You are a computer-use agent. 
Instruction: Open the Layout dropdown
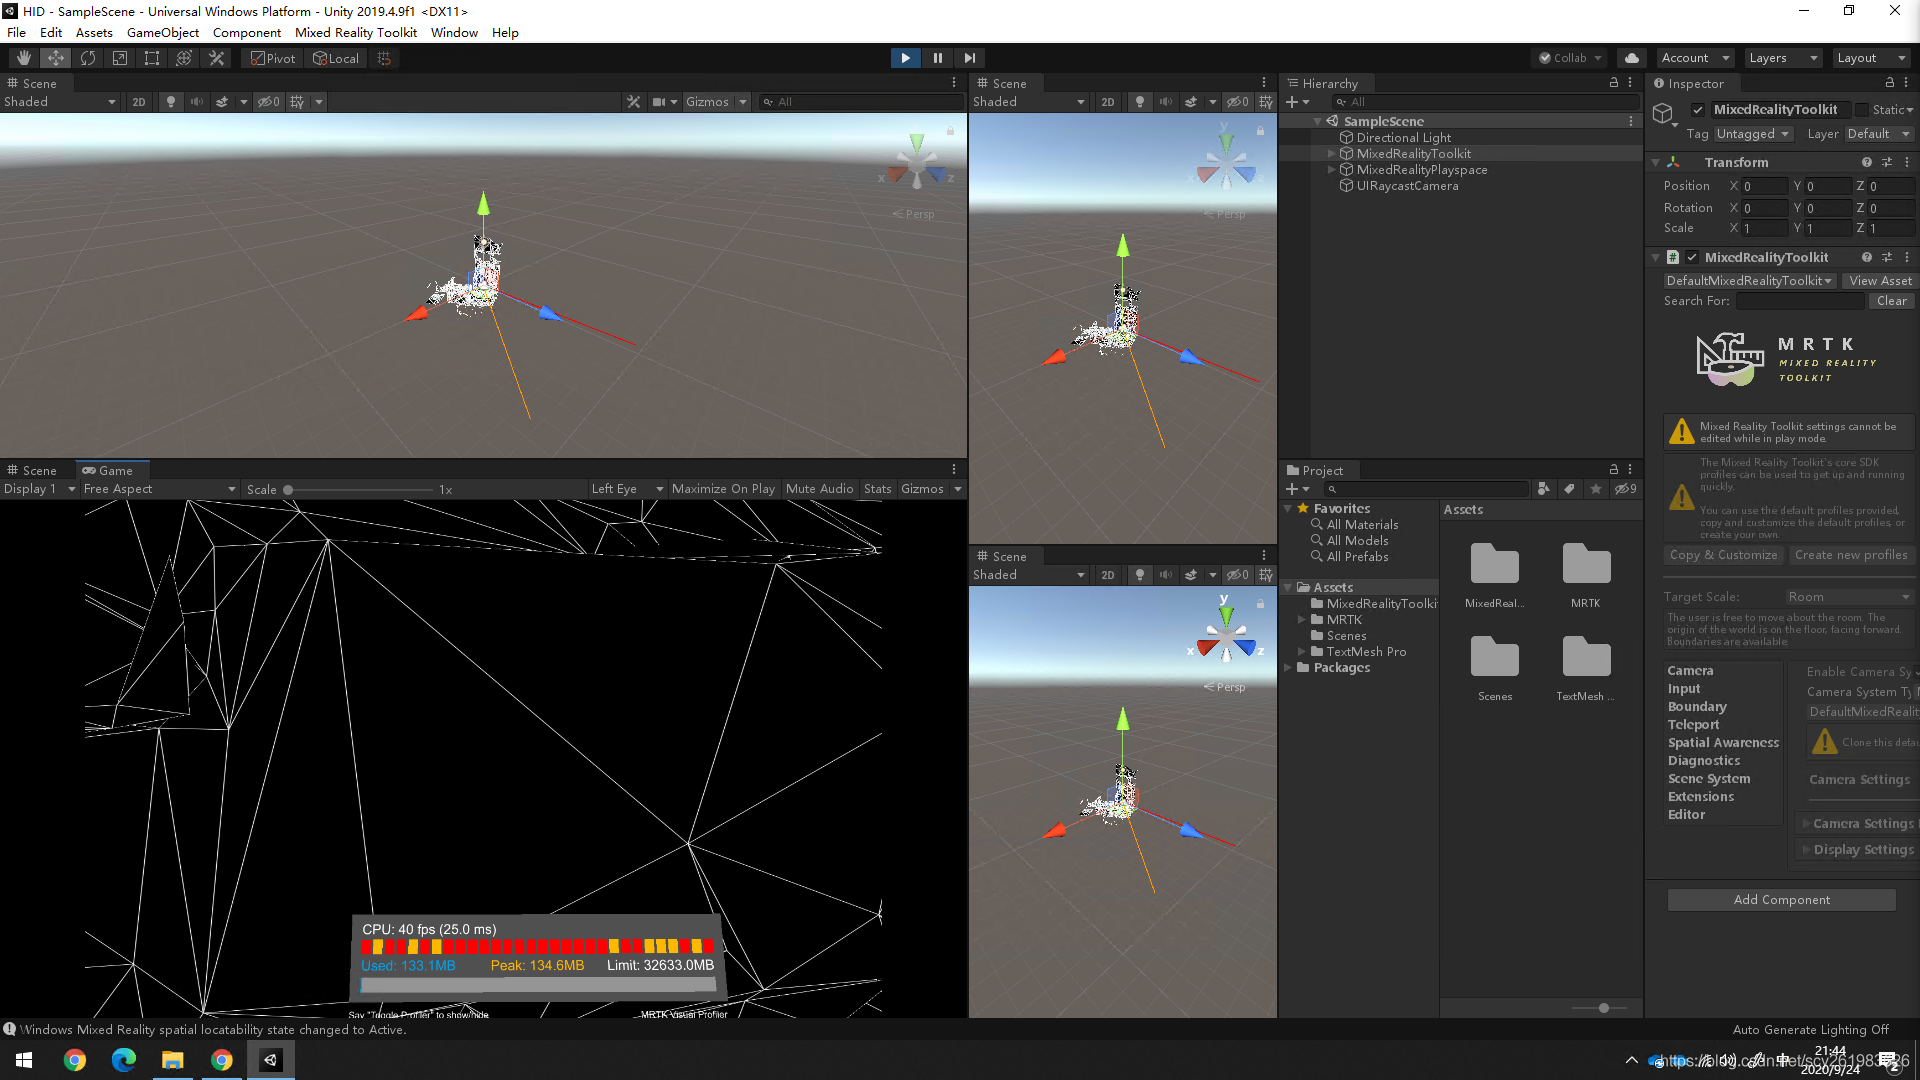(1871, 58)
